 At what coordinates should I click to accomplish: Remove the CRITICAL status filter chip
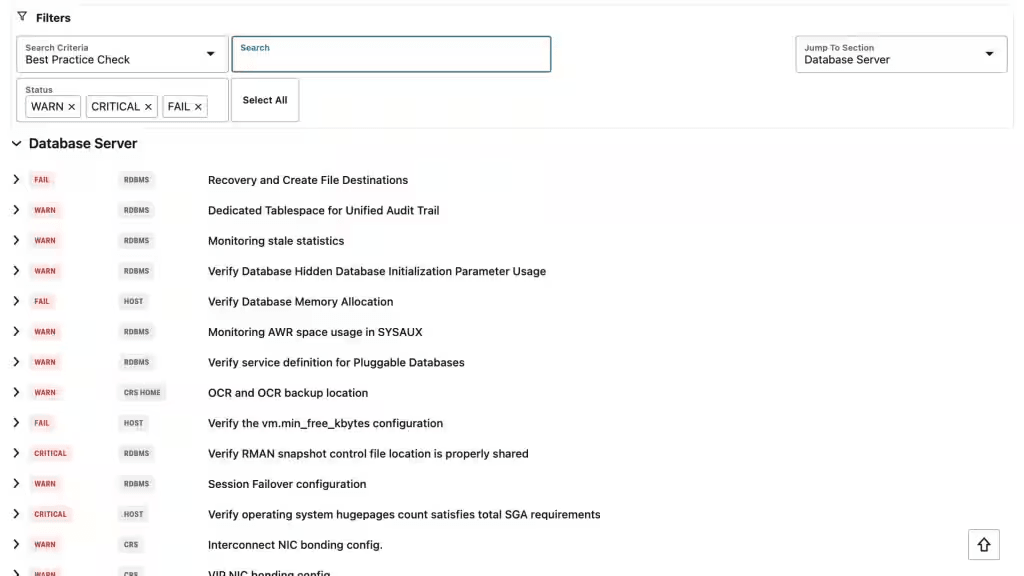[x=148, y=107]
